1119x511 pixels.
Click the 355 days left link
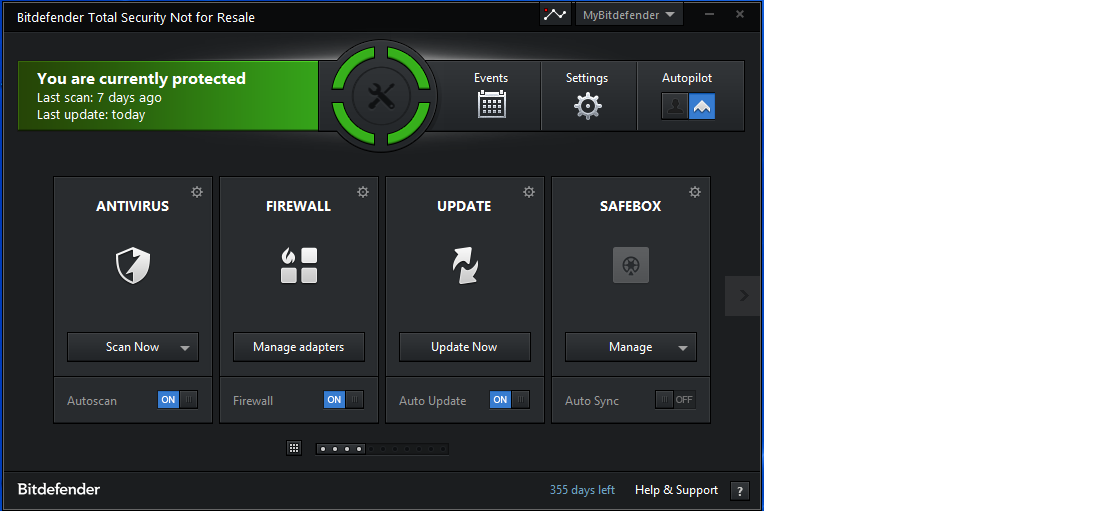(x=582, y=490)
